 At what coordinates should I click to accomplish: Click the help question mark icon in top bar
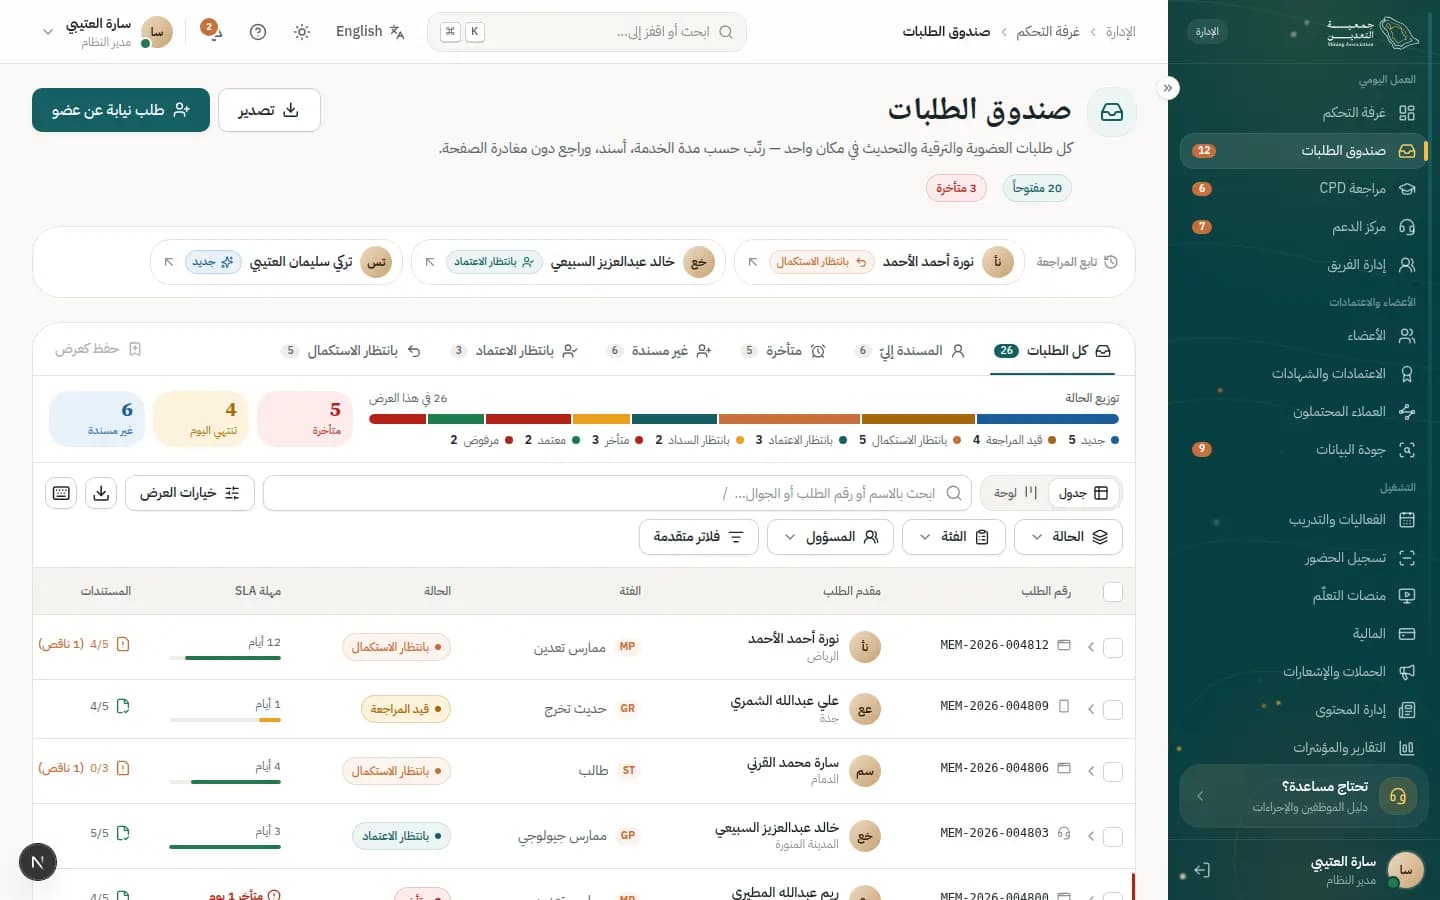pyautogui.click(x=258, y=32)
